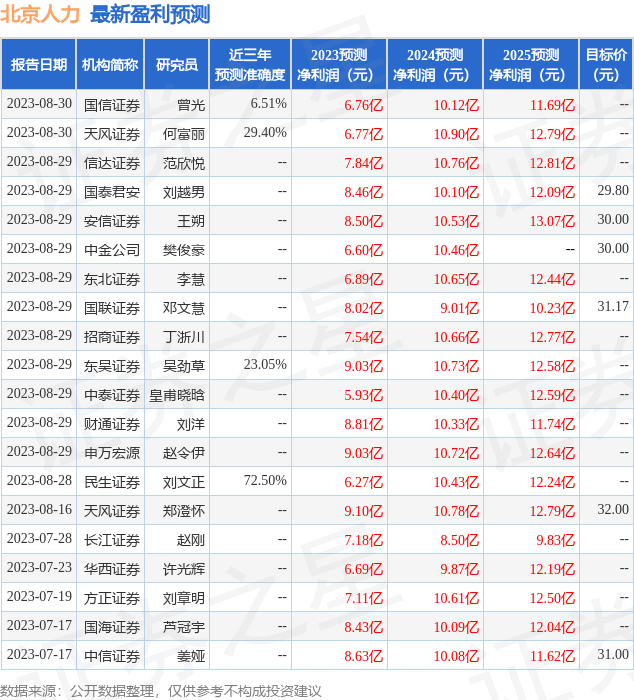Click report date 2023-08-28
The width and height of the screenshot is (634, 700).
(39, 481)
